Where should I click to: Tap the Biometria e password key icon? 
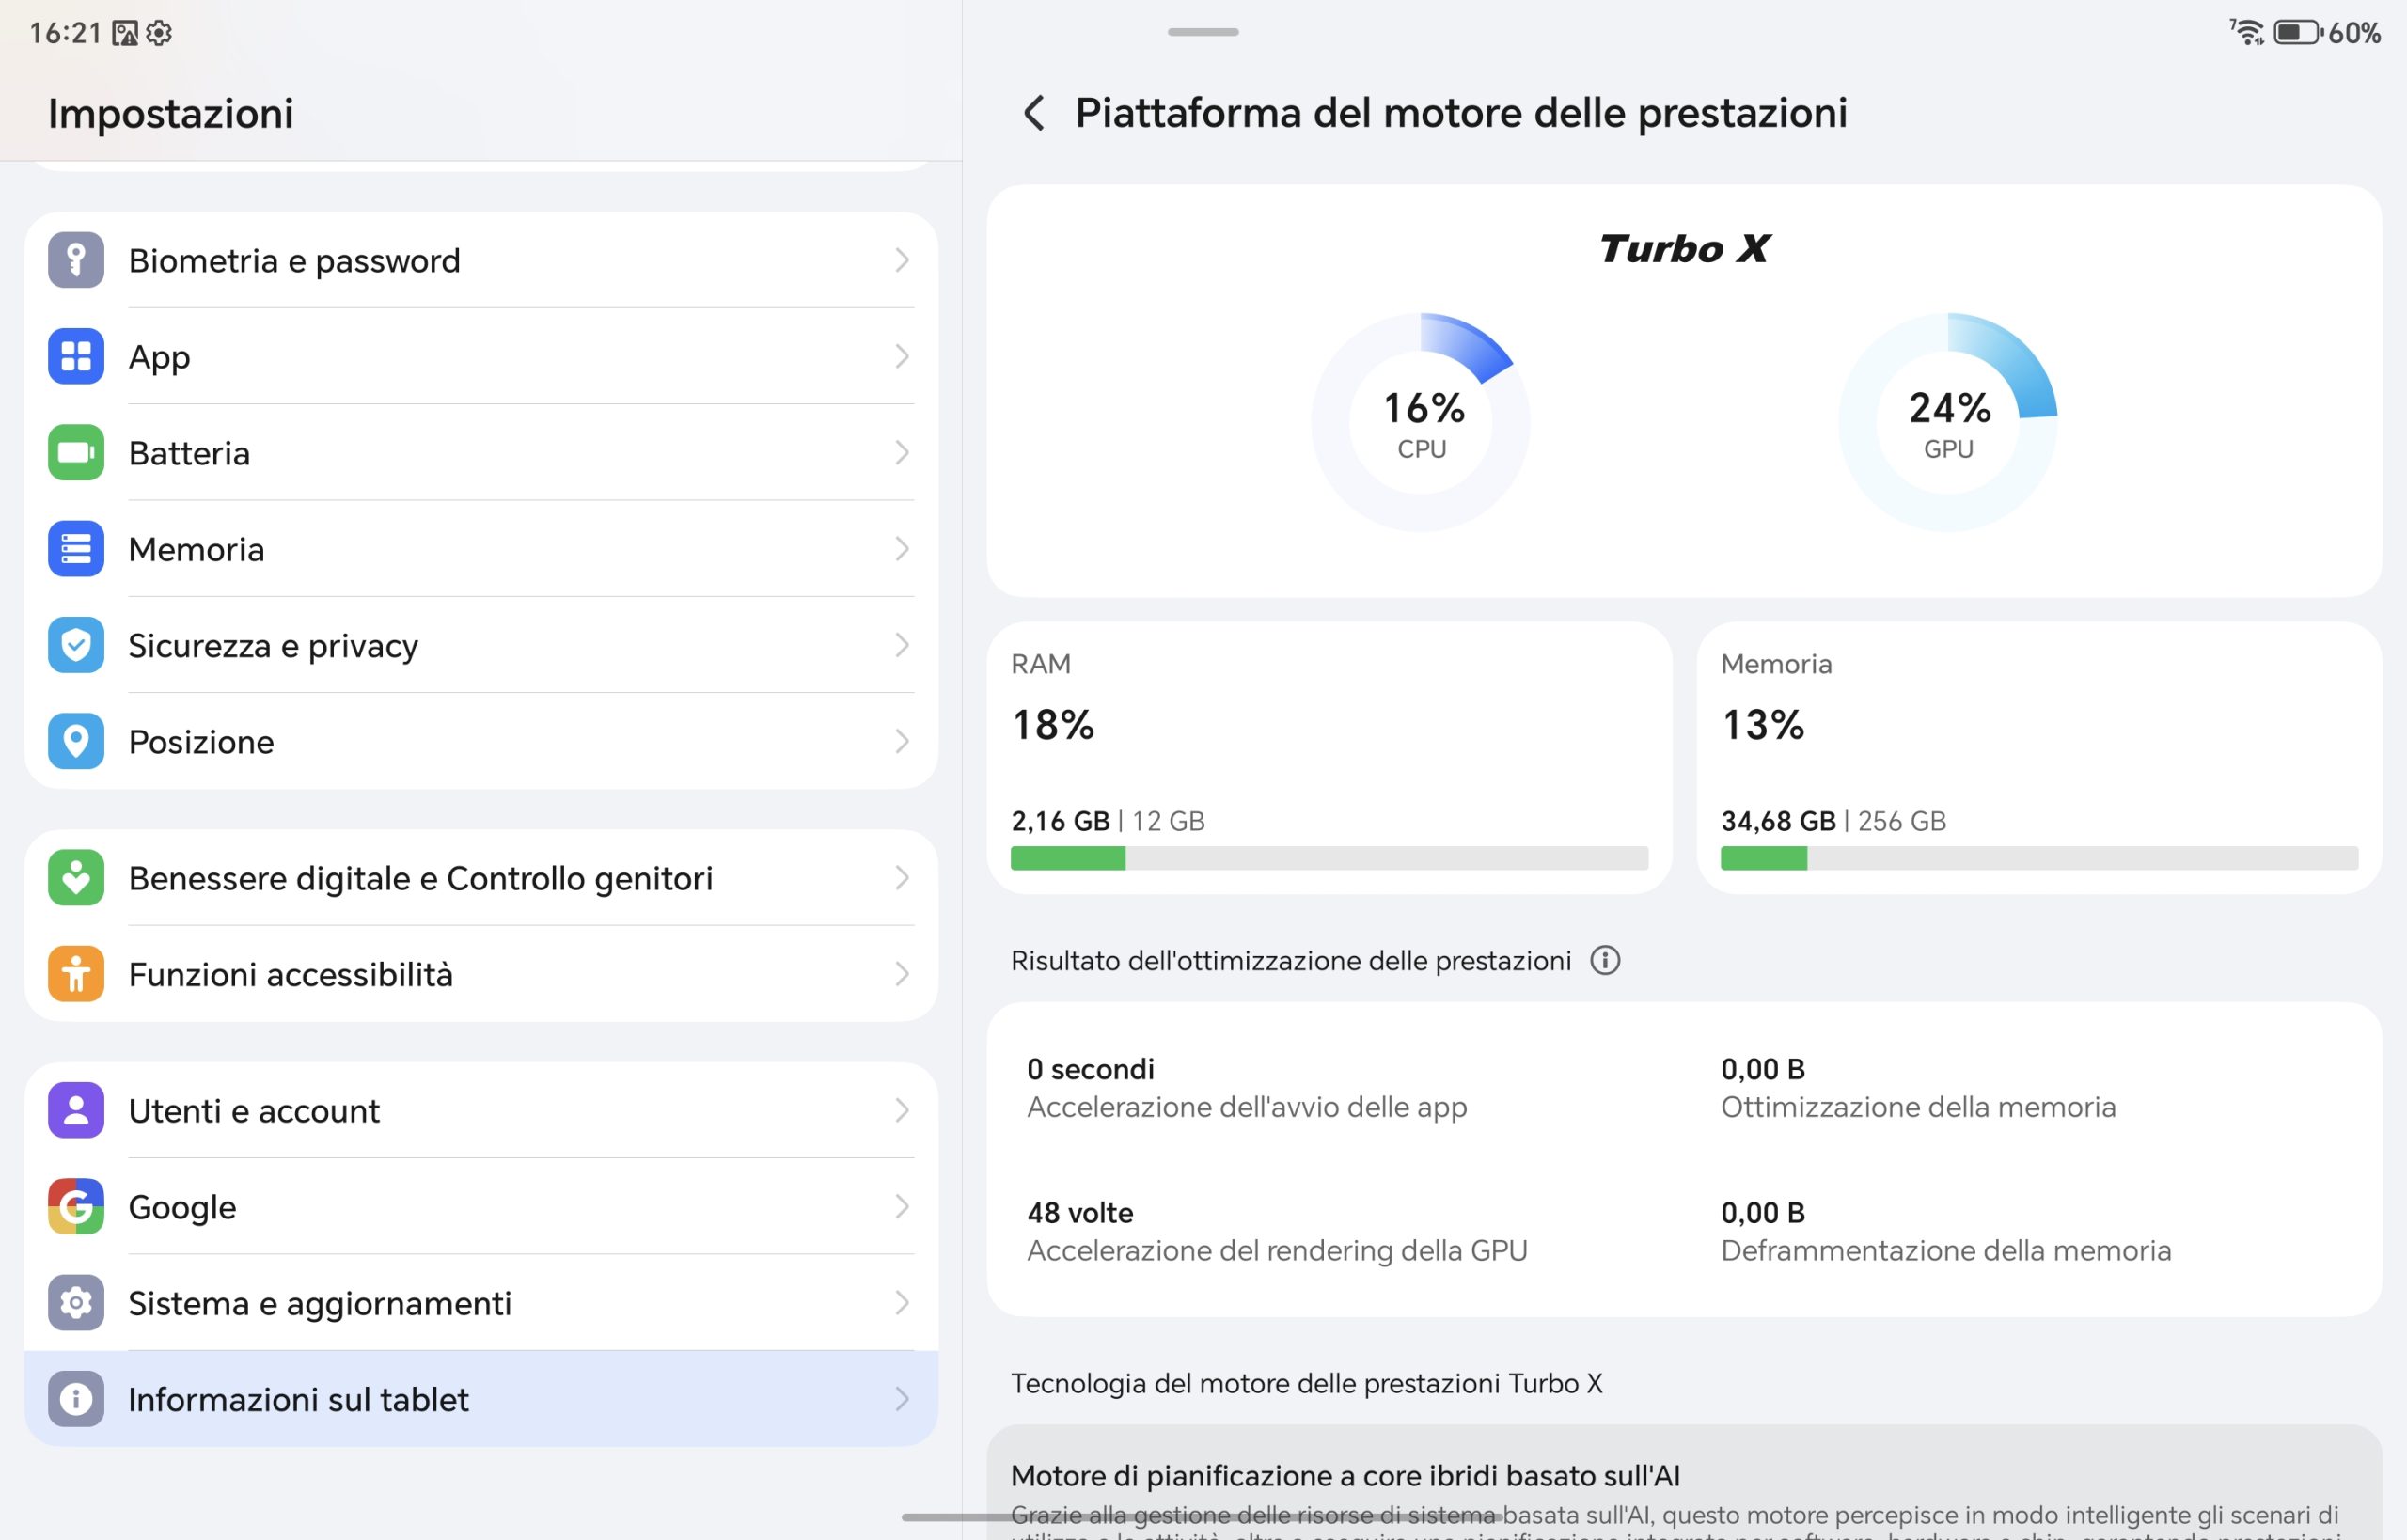pyautogui.click(x=76, y=260)
